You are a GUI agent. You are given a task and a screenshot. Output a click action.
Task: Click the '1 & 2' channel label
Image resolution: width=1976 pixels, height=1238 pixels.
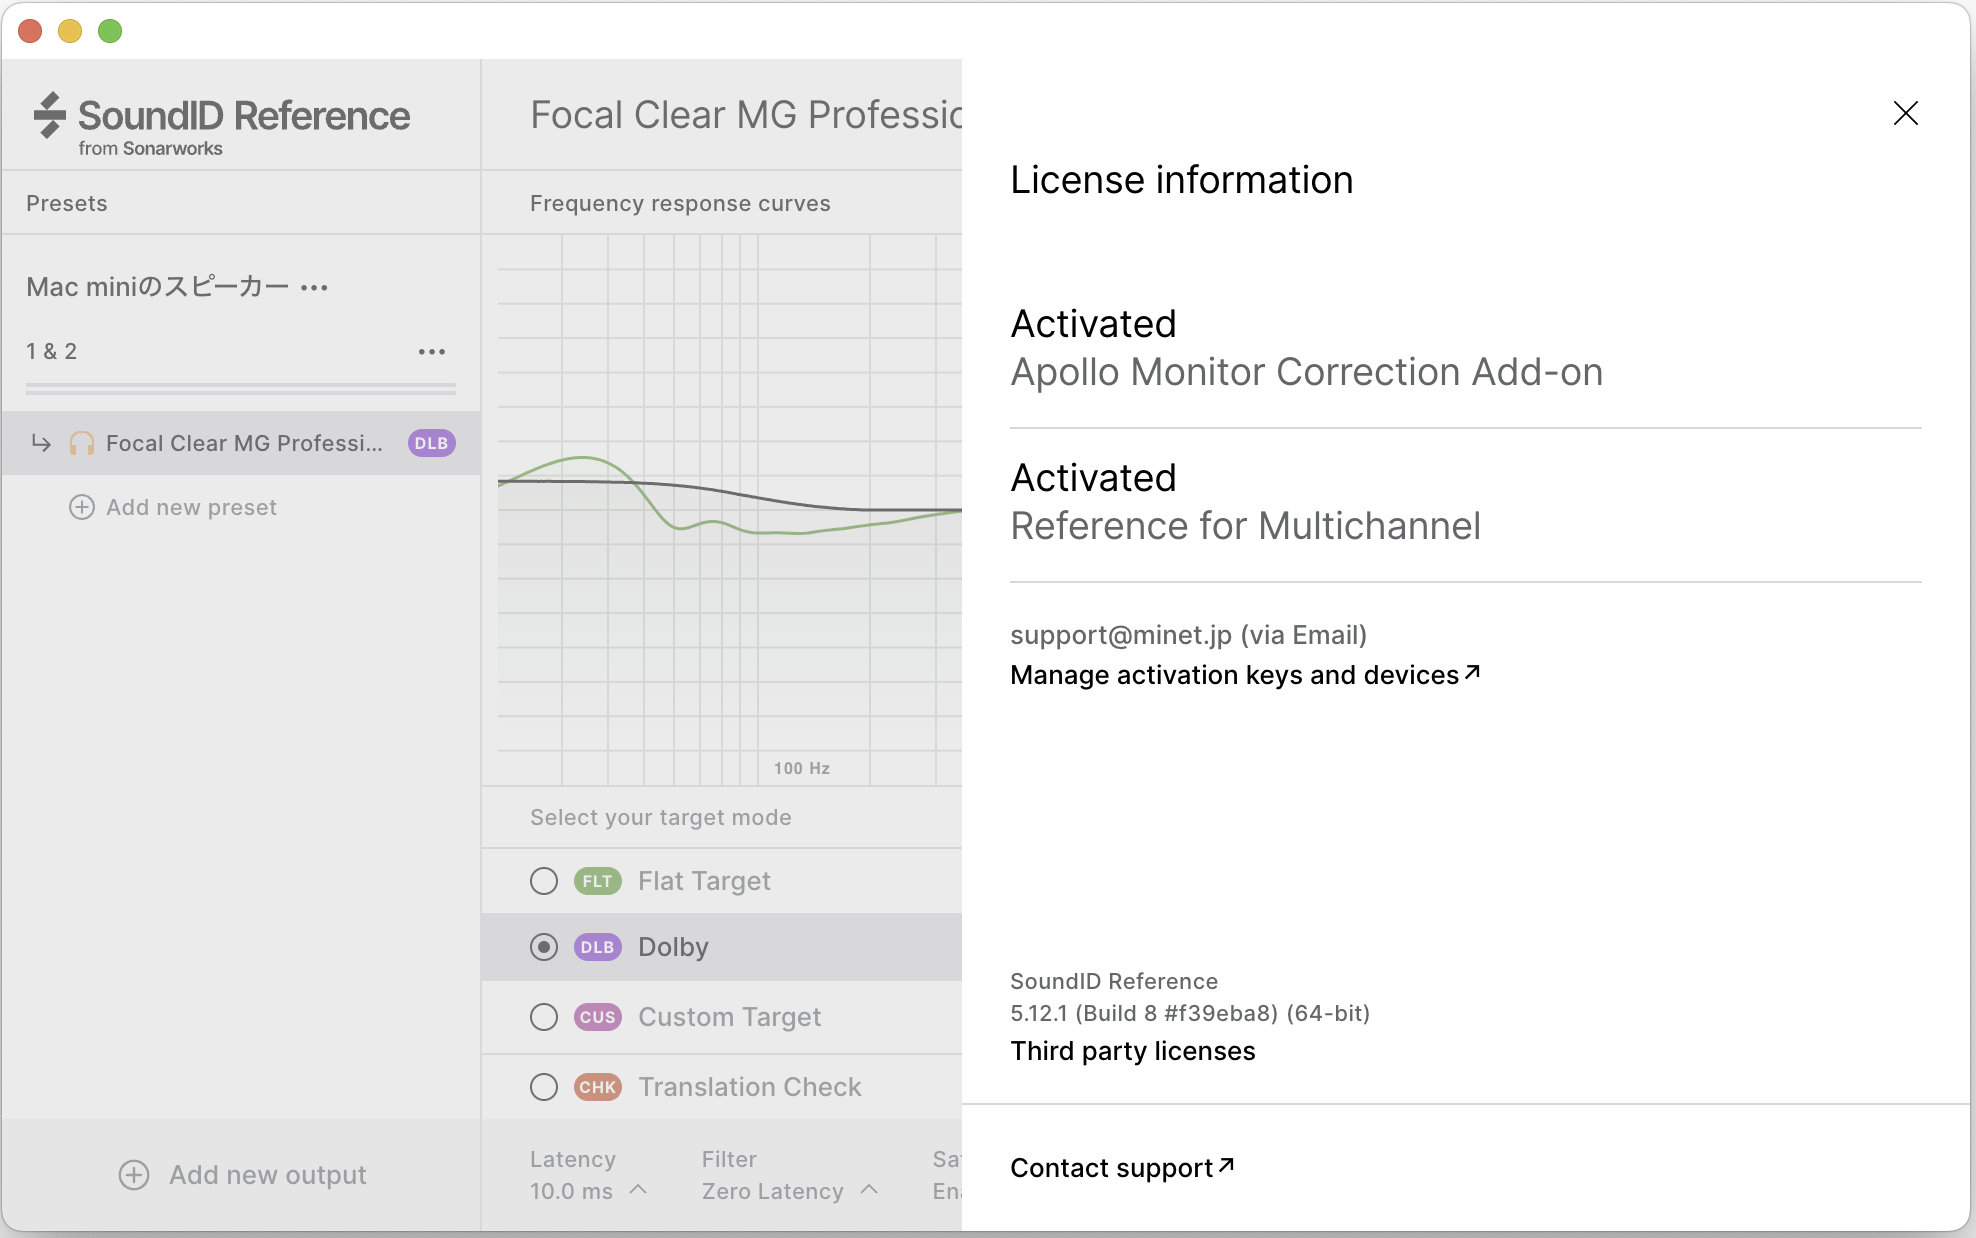51,352
